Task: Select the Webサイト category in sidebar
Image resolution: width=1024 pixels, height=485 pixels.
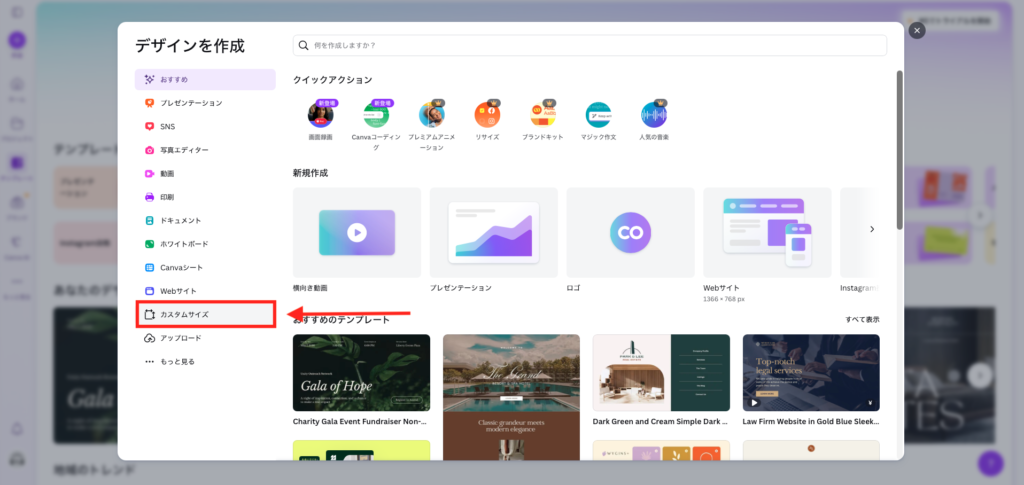Action: pyautogui.click(x=205, y=291)
